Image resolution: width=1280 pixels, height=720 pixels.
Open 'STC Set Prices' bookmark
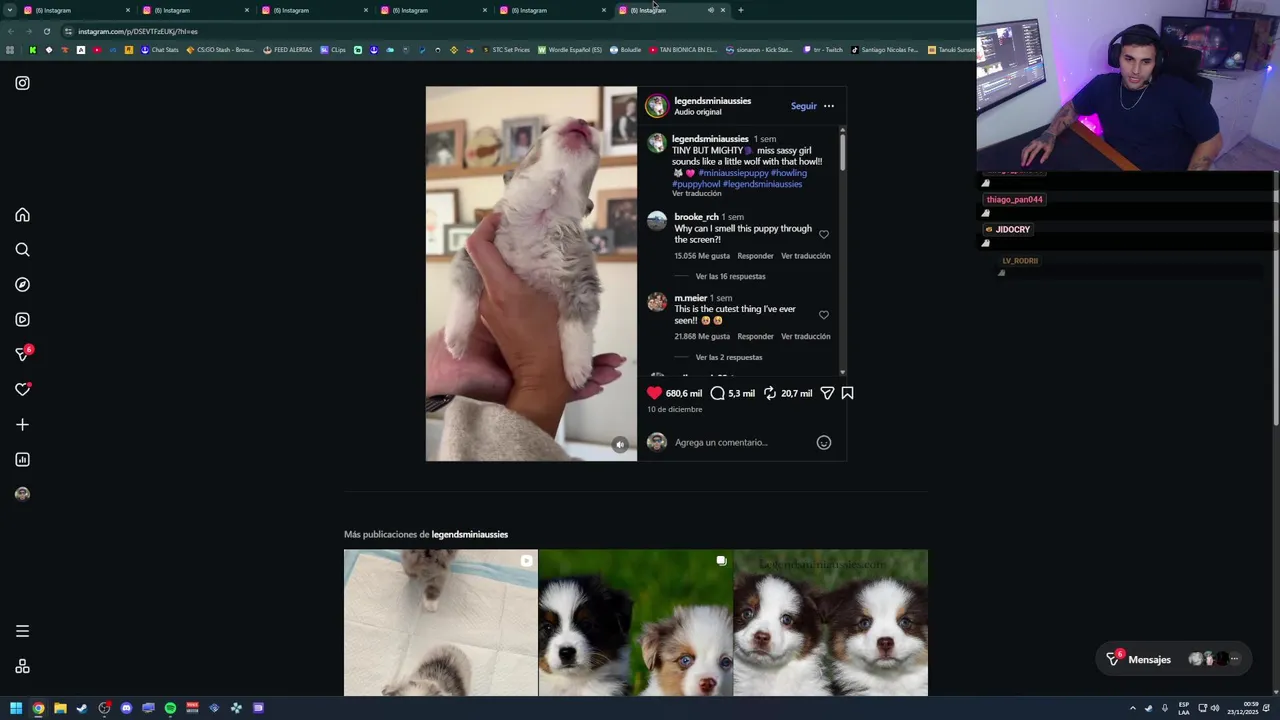(505, 50)
